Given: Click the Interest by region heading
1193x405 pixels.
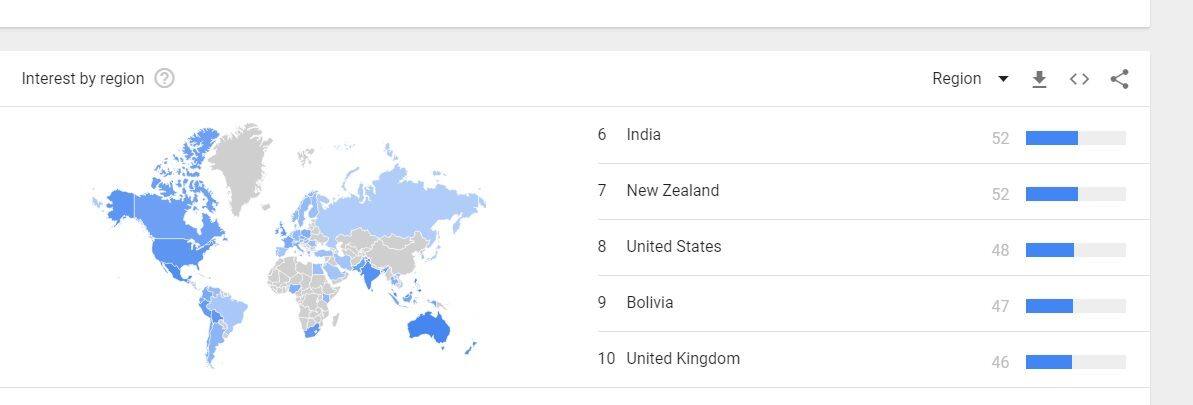Looking at the screenshot, I should coord(83,78).
